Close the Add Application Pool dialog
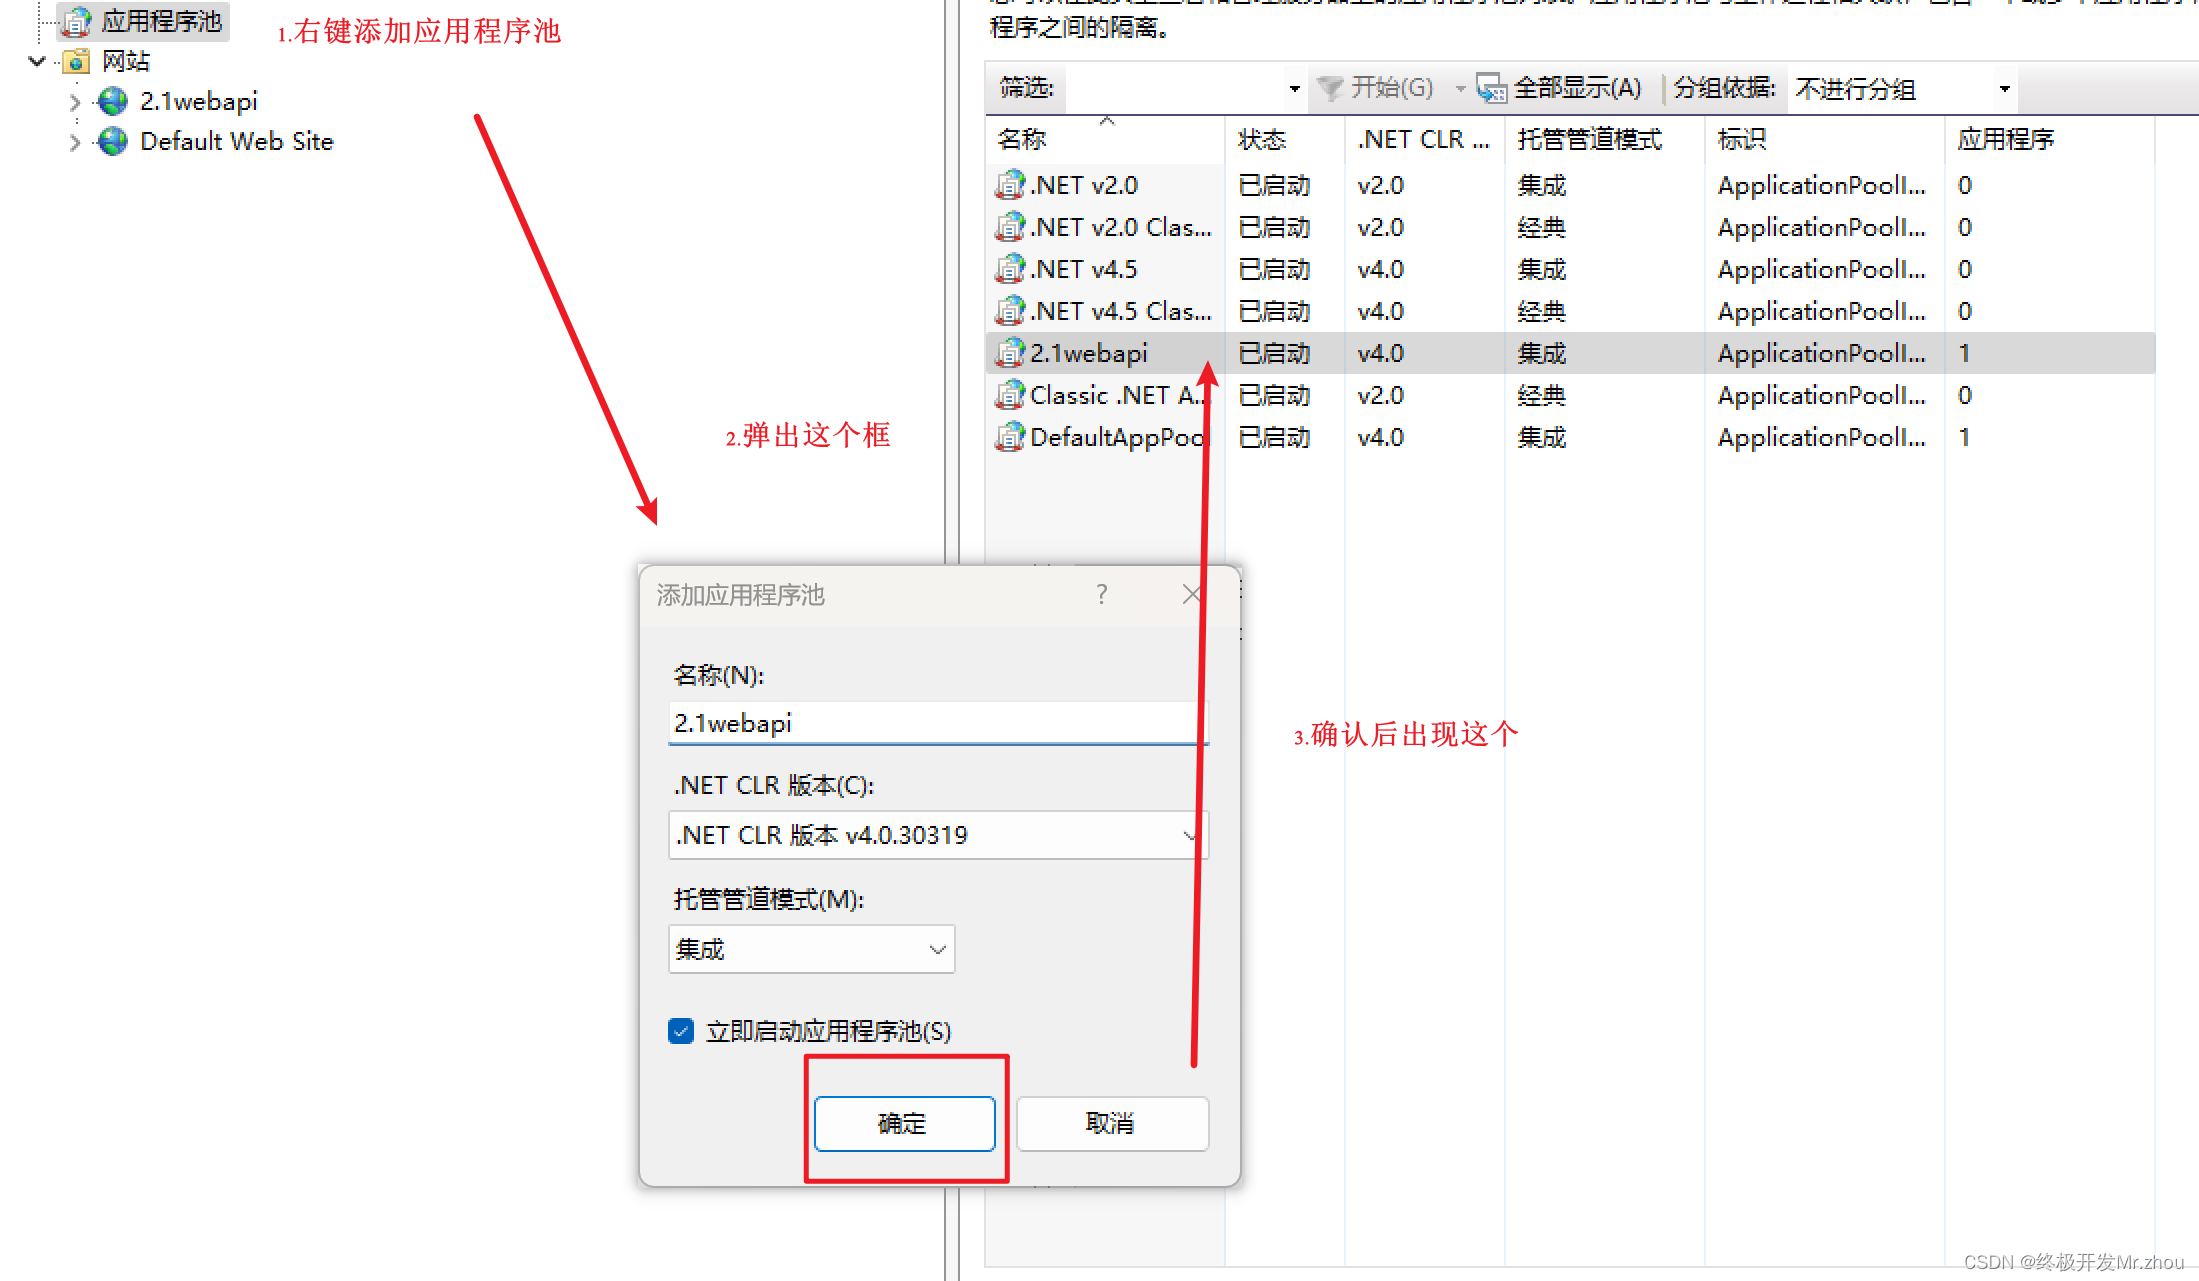This screenshot has height=1281, width=2199. (x=1191, y=595)
